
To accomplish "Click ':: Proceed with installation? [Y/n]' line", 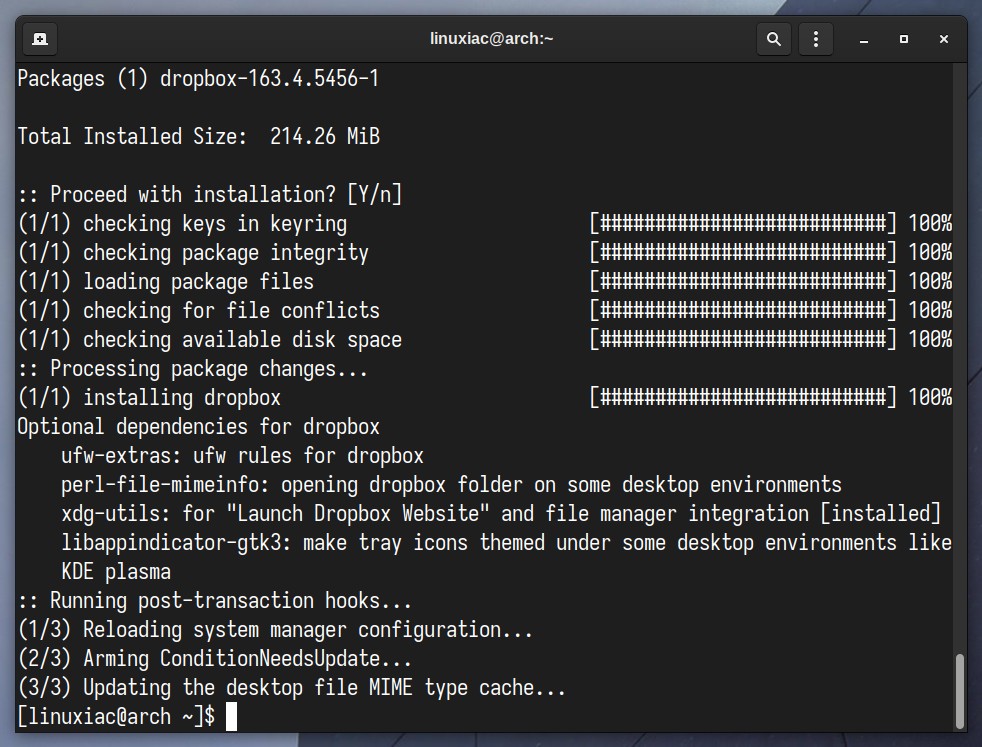I will [x=210, y=194].
